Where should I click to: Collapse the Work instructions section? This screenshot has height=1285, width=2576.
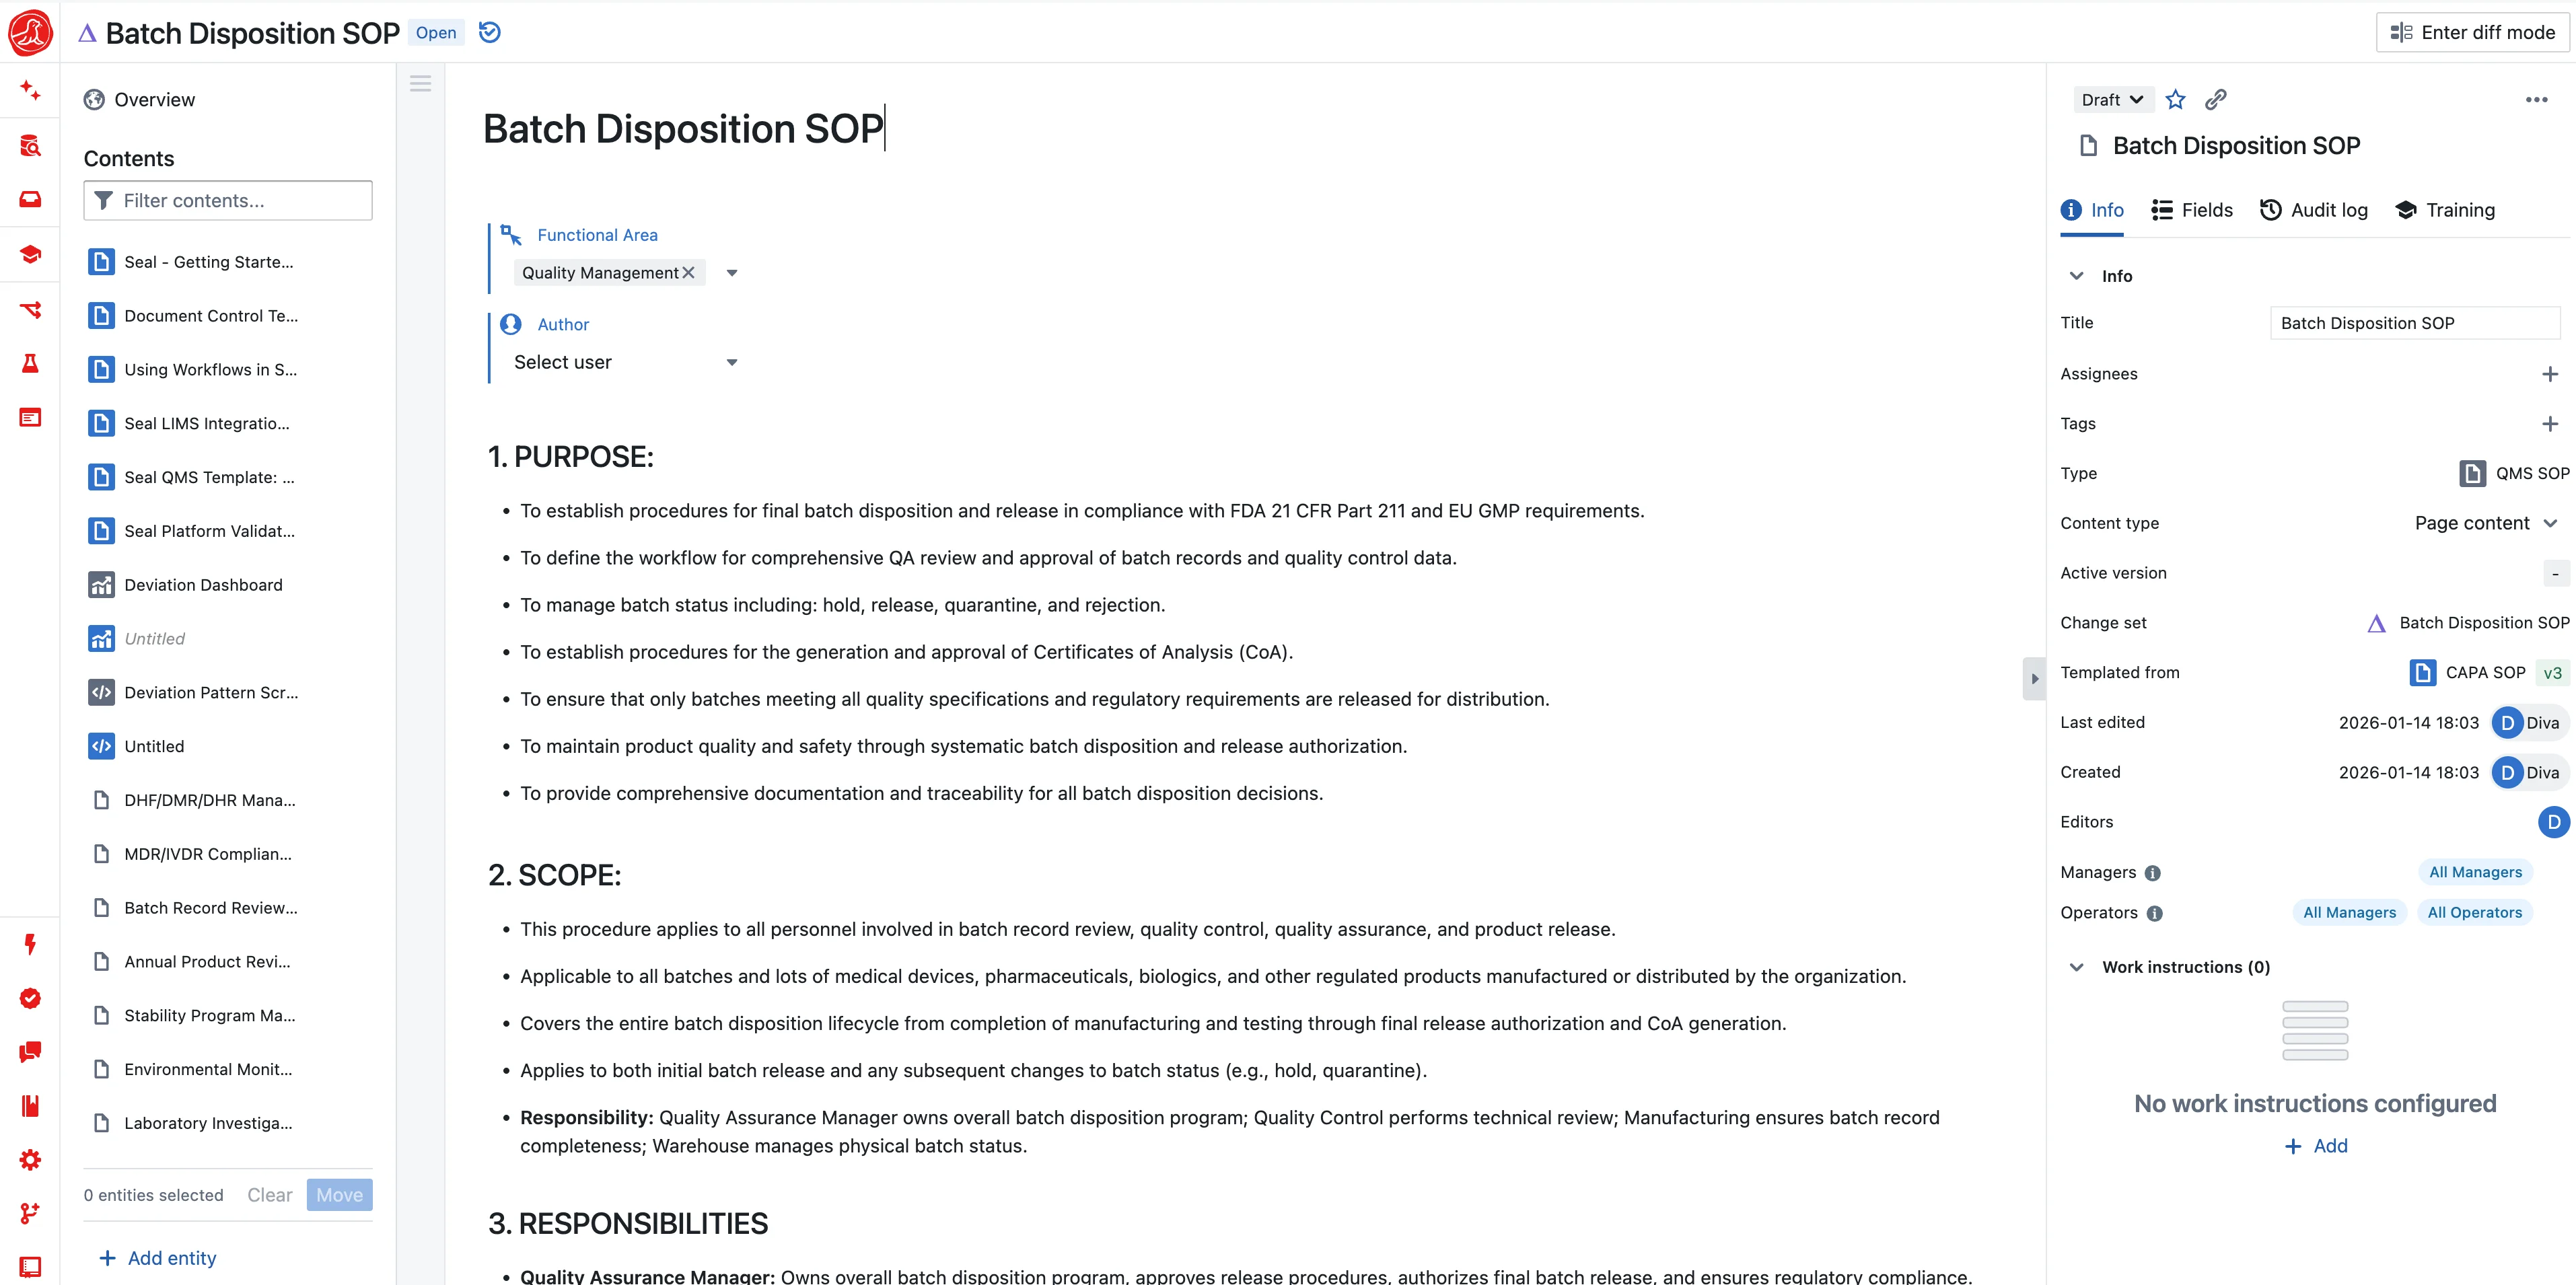point(2077,967)
